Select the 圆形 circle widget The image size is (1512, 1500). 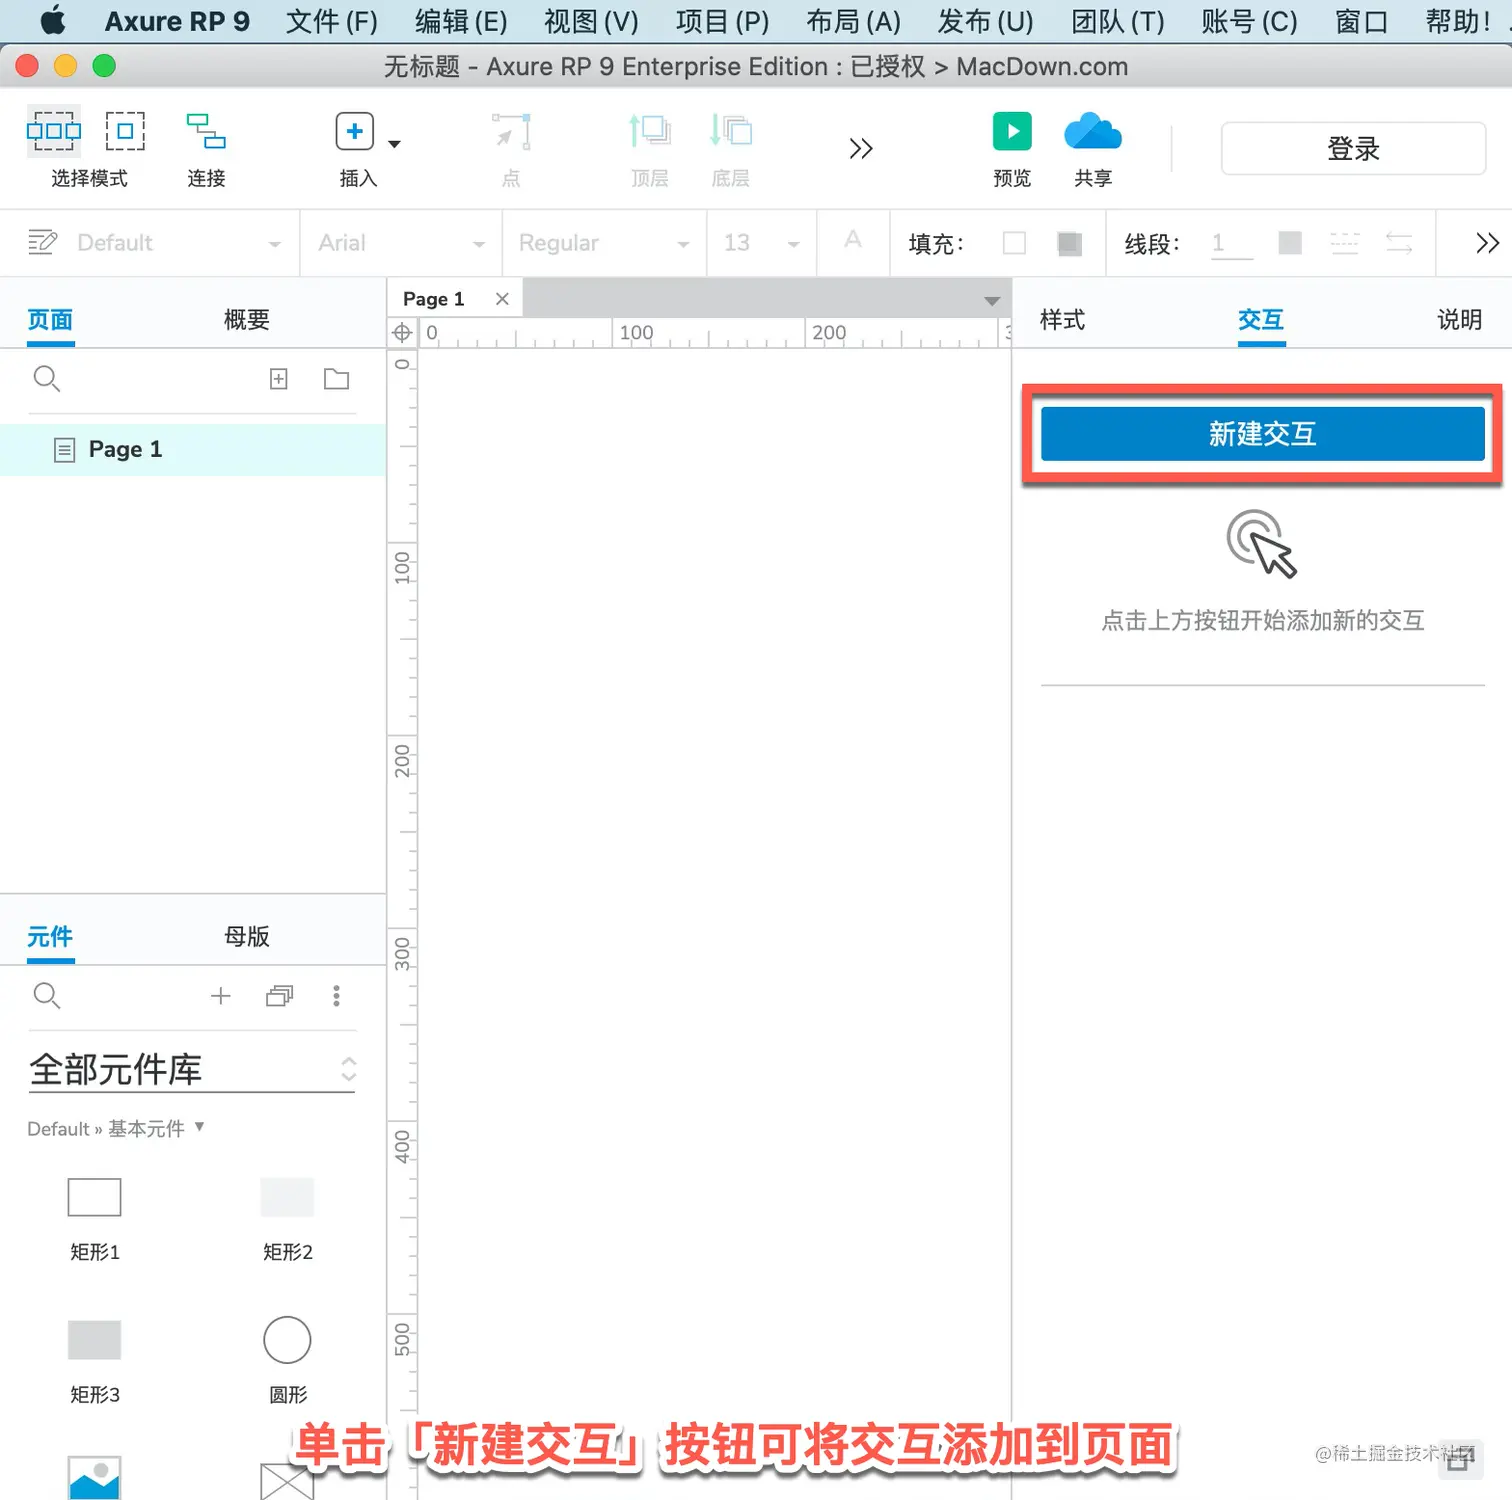[287, 1340]
